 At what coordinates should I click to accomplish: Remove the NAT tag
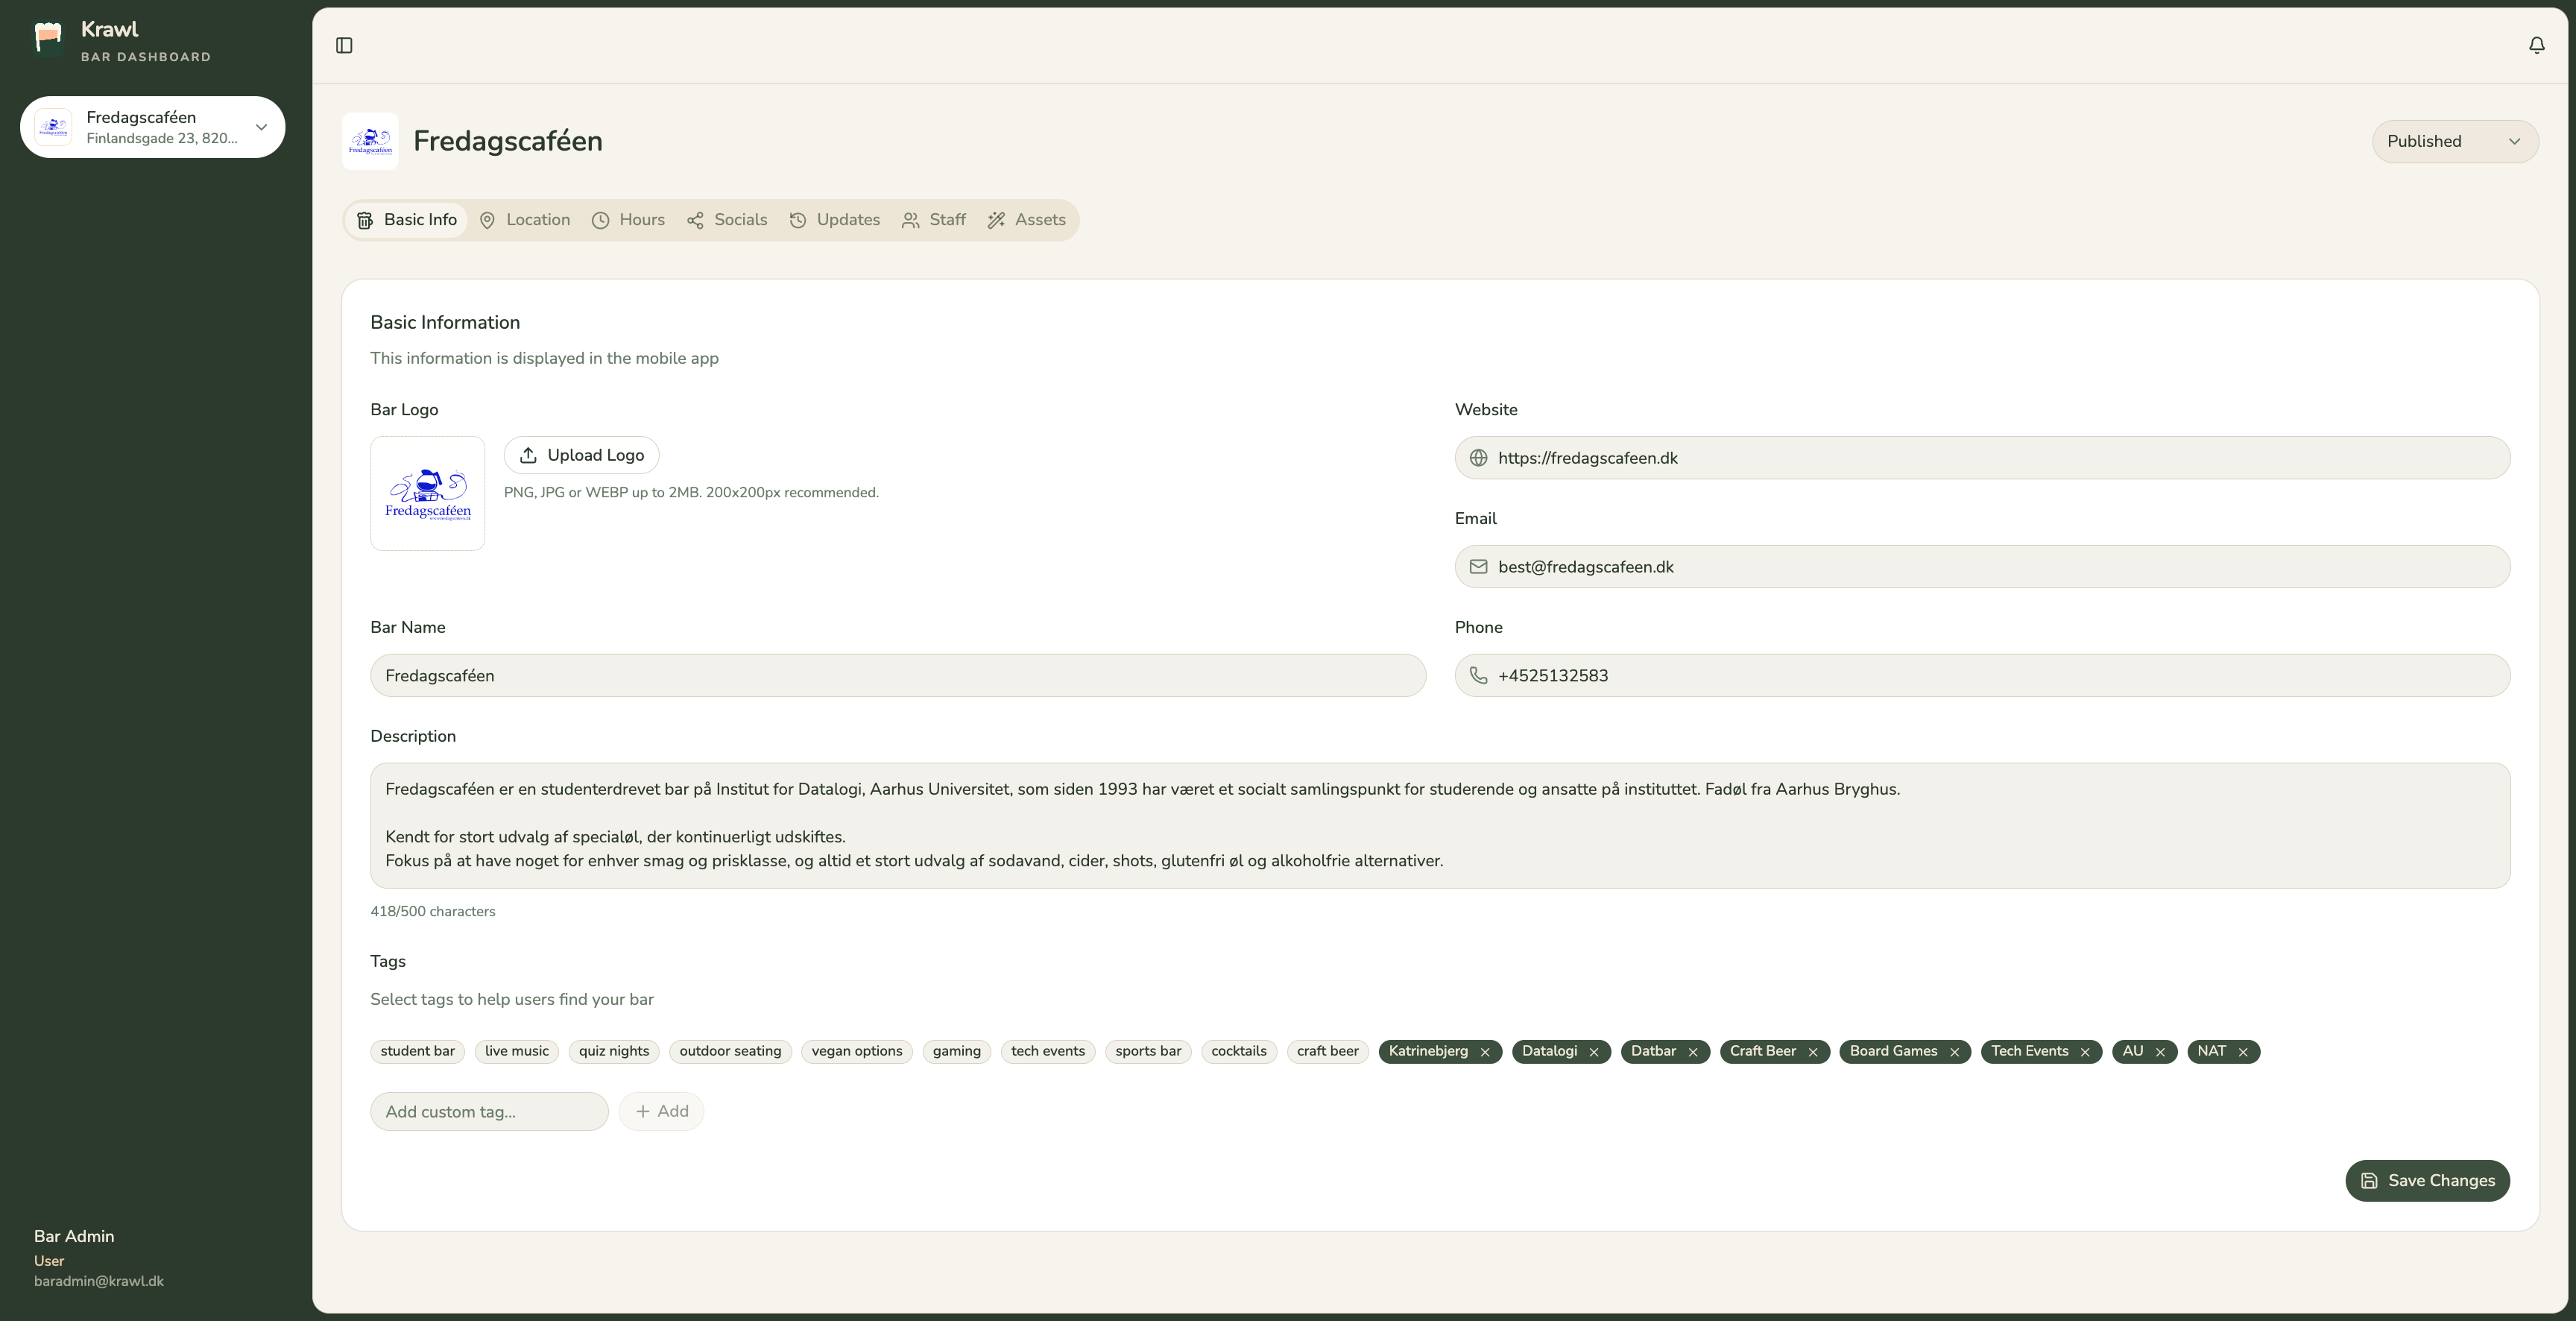pyautogui.click(x=2243, y=1052)
